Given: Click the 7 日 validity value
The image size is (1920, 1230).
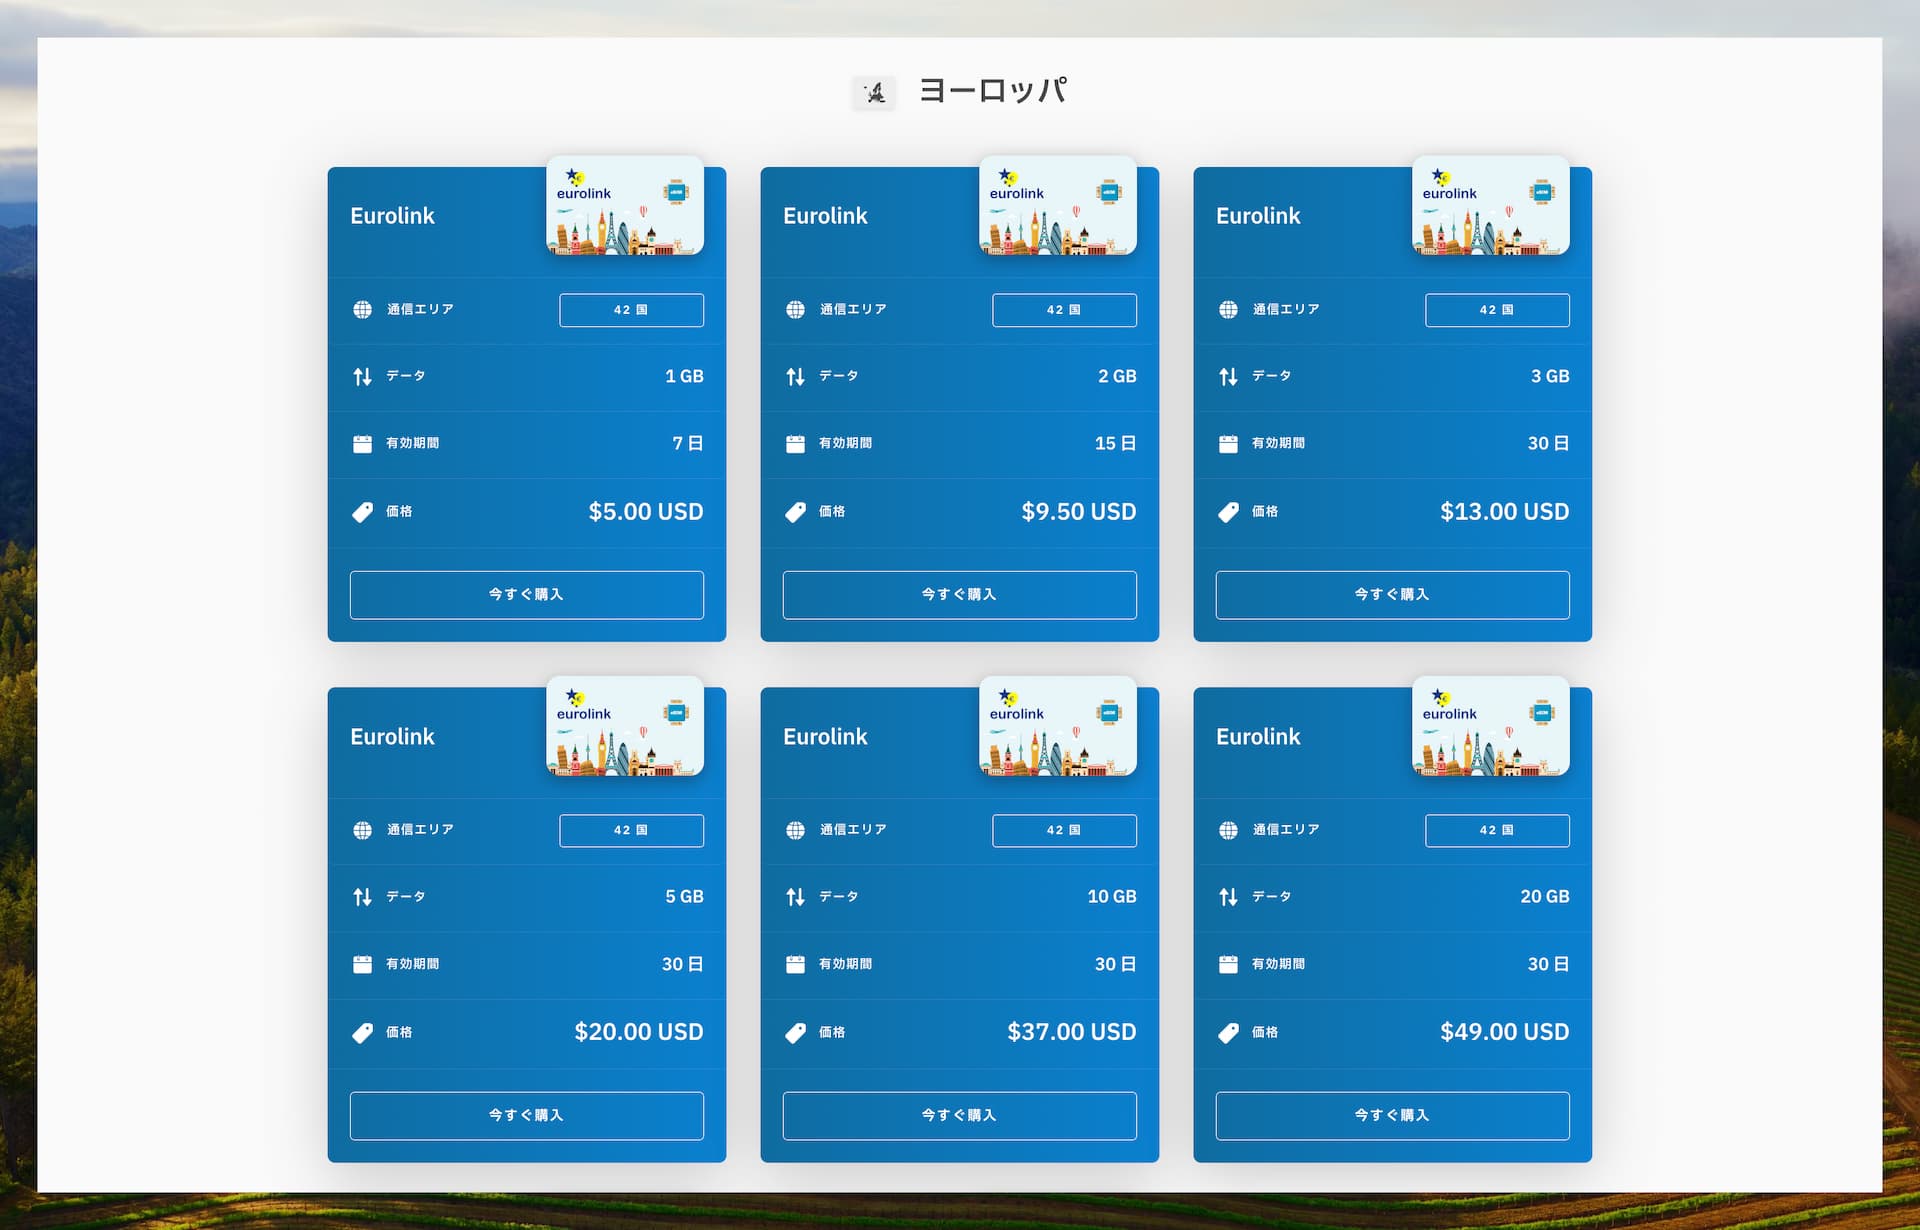Looking at the screenshot, I should [688, 443].
